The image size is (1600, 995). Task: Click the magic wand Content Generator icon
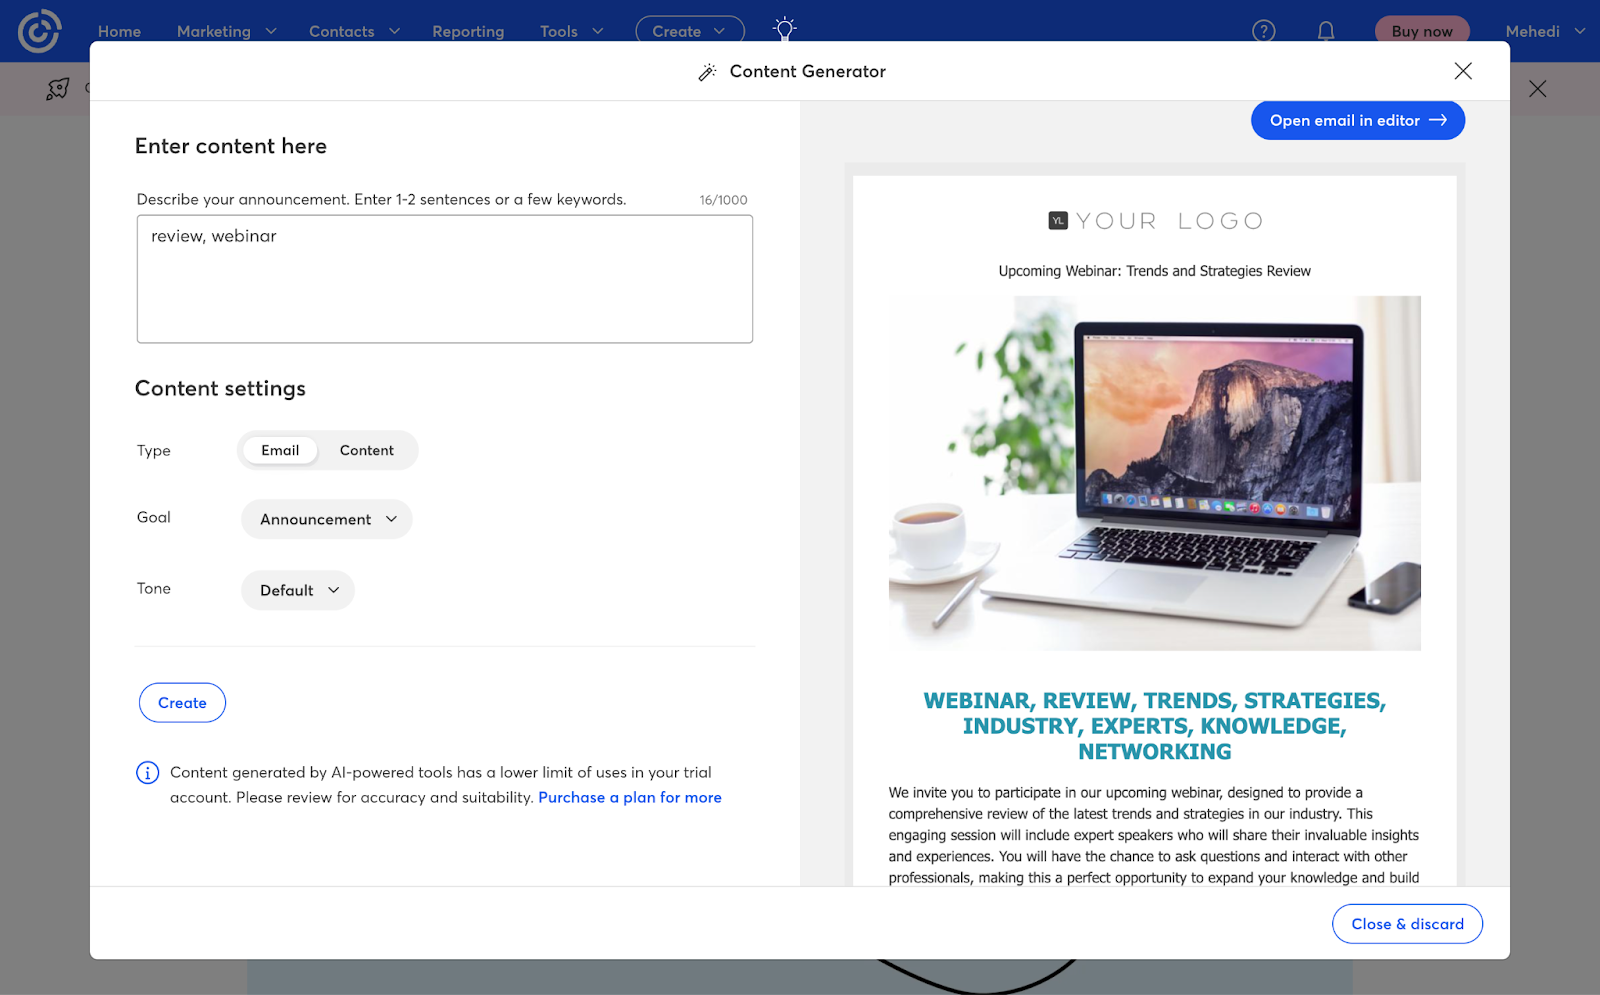tap(707, 72)
